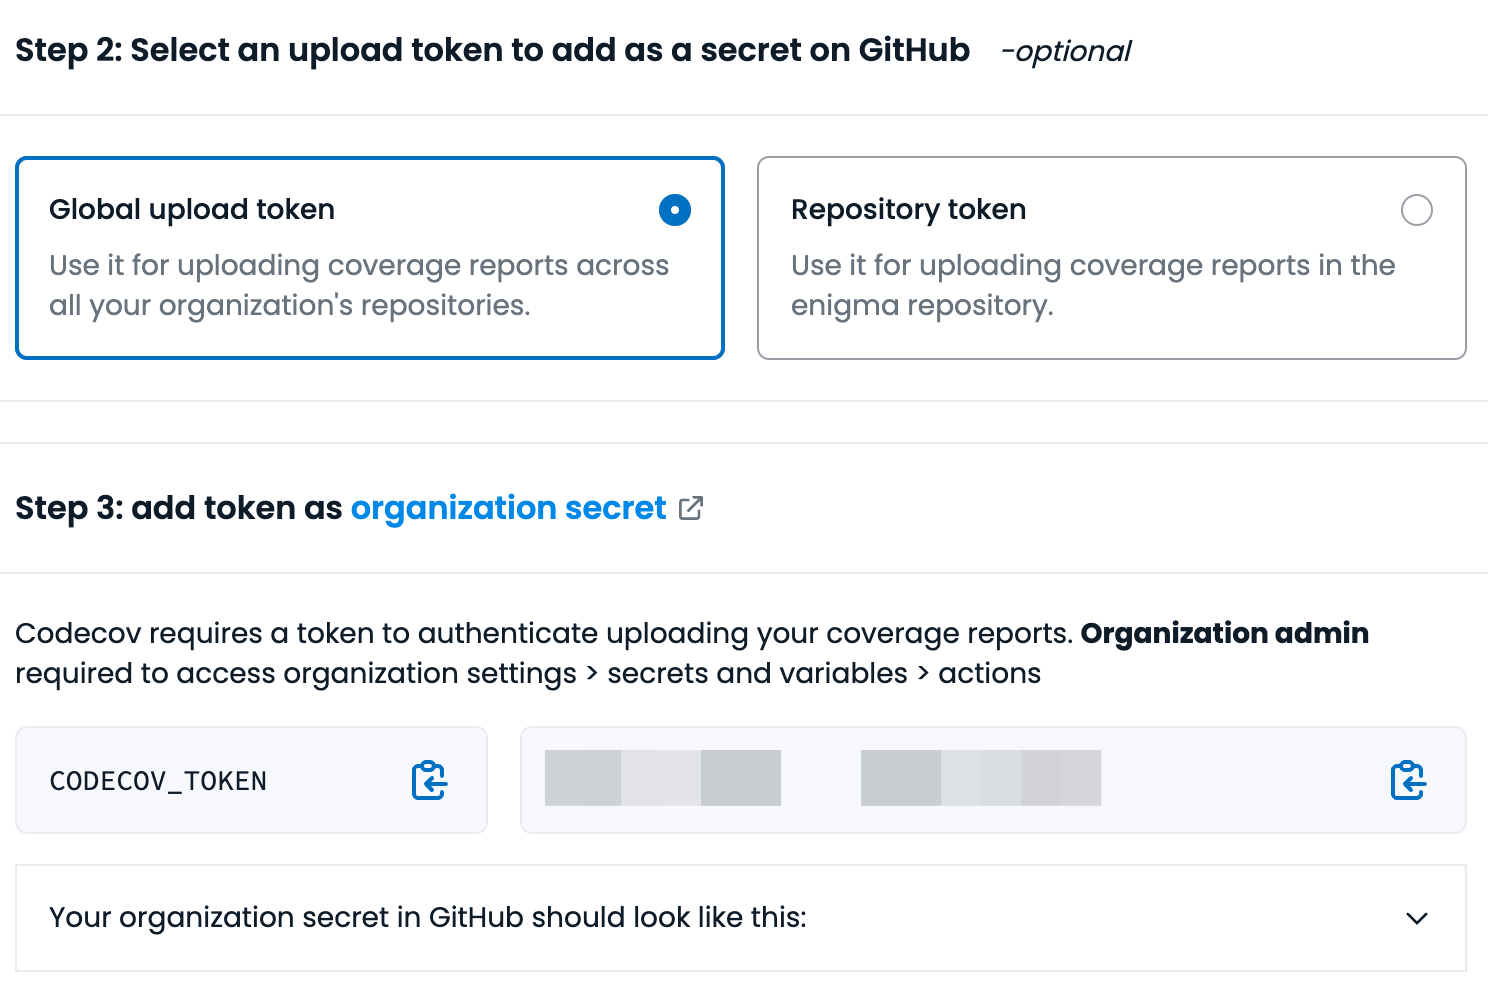This screenshot has height=1008, width=1488.
Task: Select the Repository token radio button
Action: (1416, 210)
